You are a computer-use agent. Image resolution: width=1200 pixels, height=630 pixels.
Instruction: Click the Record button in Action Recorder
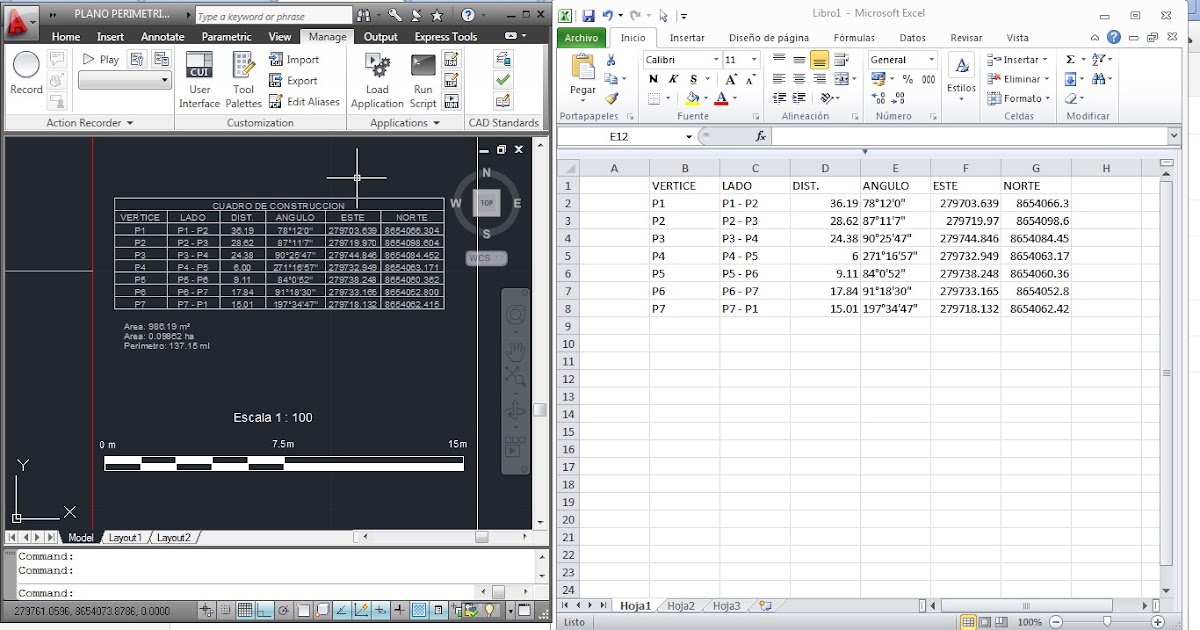tap(26, 68)
